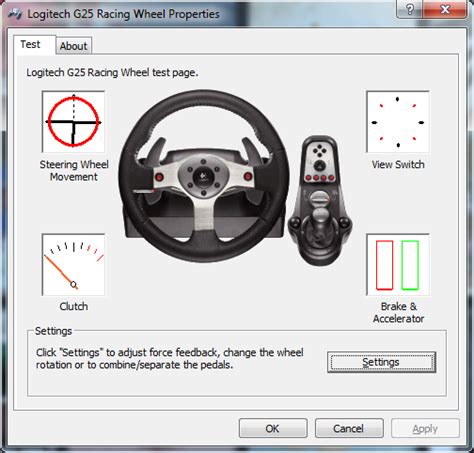Click the Clutch gauge indicator

point(73,265)
